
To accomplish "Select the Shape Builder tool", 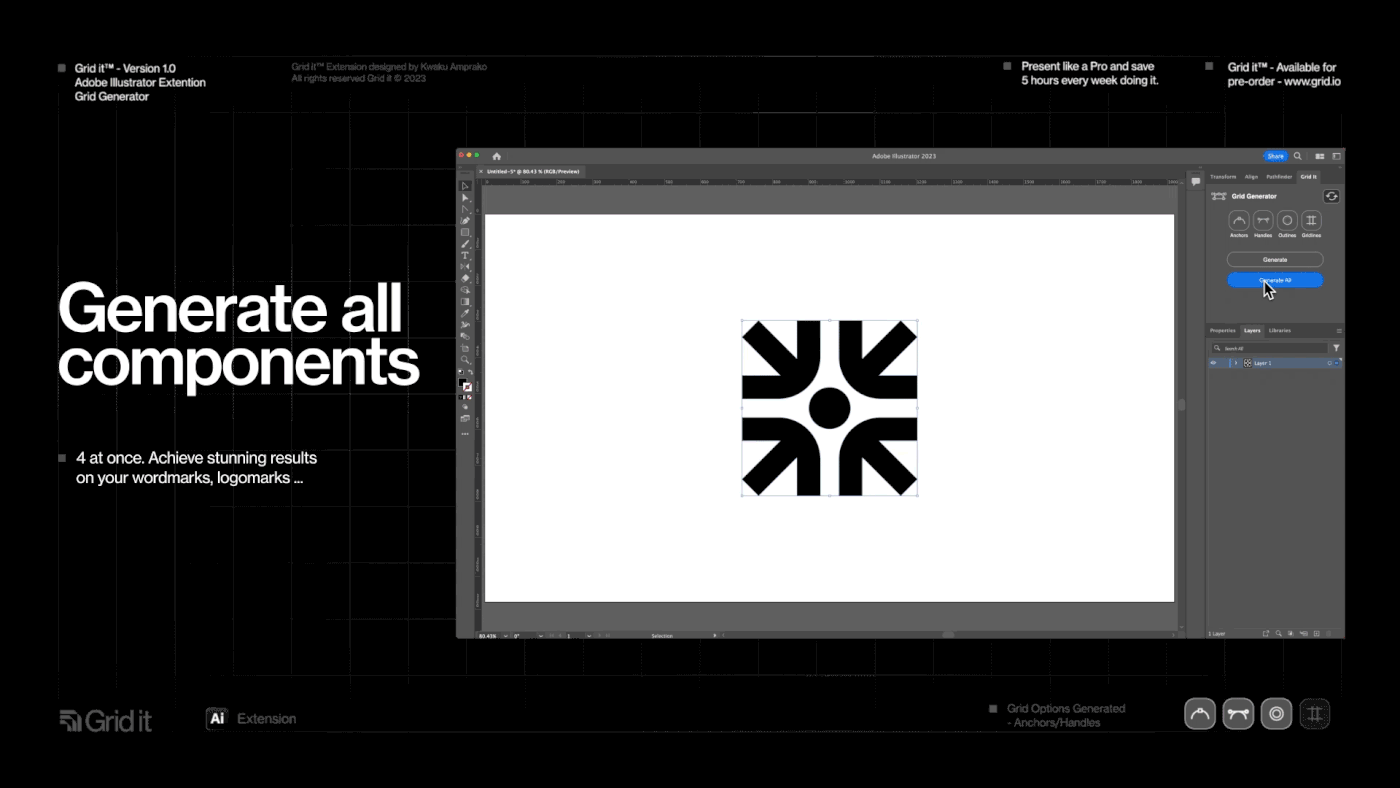I will point(465,290).
